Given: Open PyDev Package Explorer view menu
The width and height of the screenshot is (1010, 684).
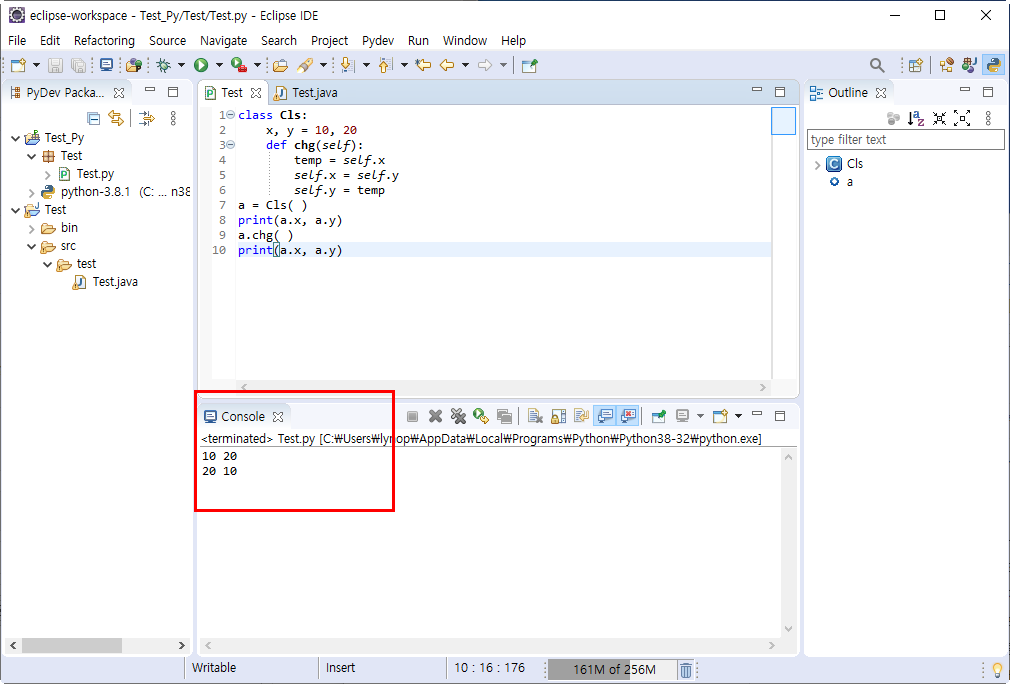Looking at the screenshot, I should (x=173, y=119).
